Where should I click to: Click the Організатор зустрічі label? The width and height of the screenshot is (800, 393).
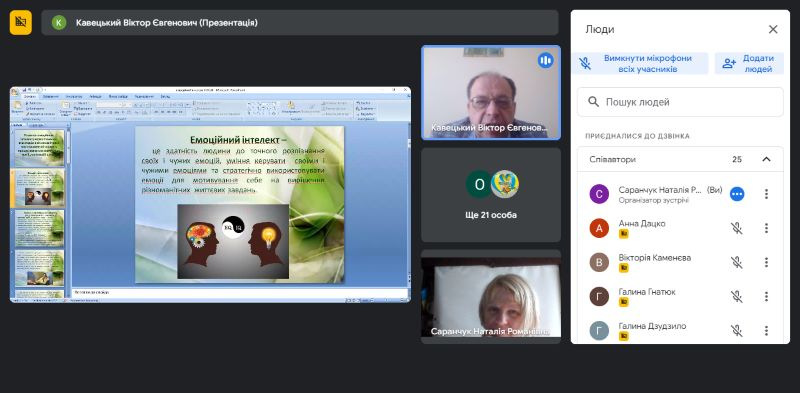pos(654,200)
